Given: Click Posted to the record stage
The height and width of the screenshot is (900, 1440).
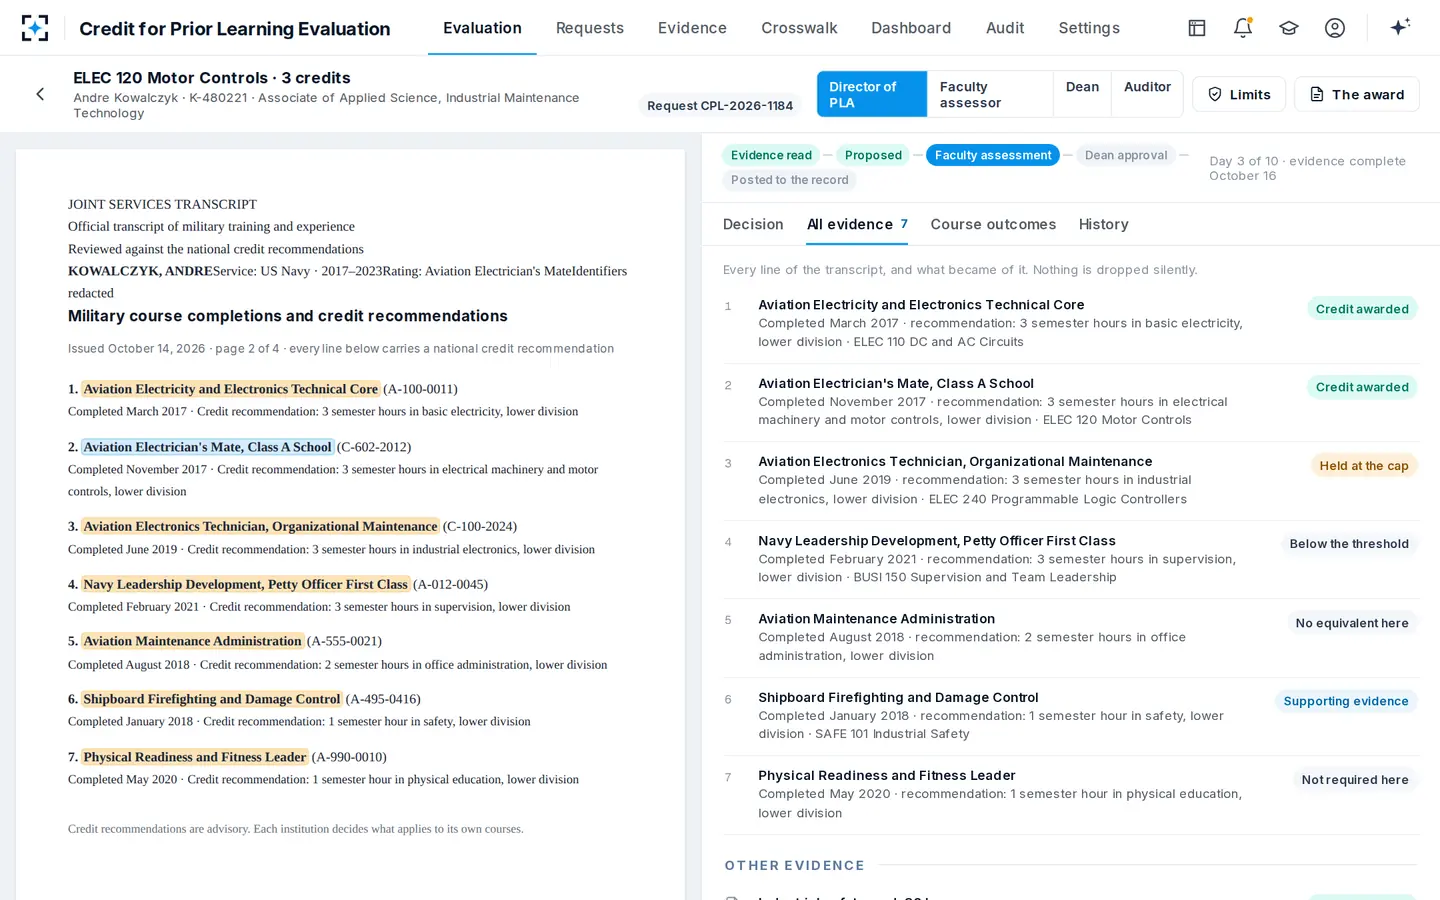Looking at the screenshot, I should pyautogui.click(x=789, y=180).
